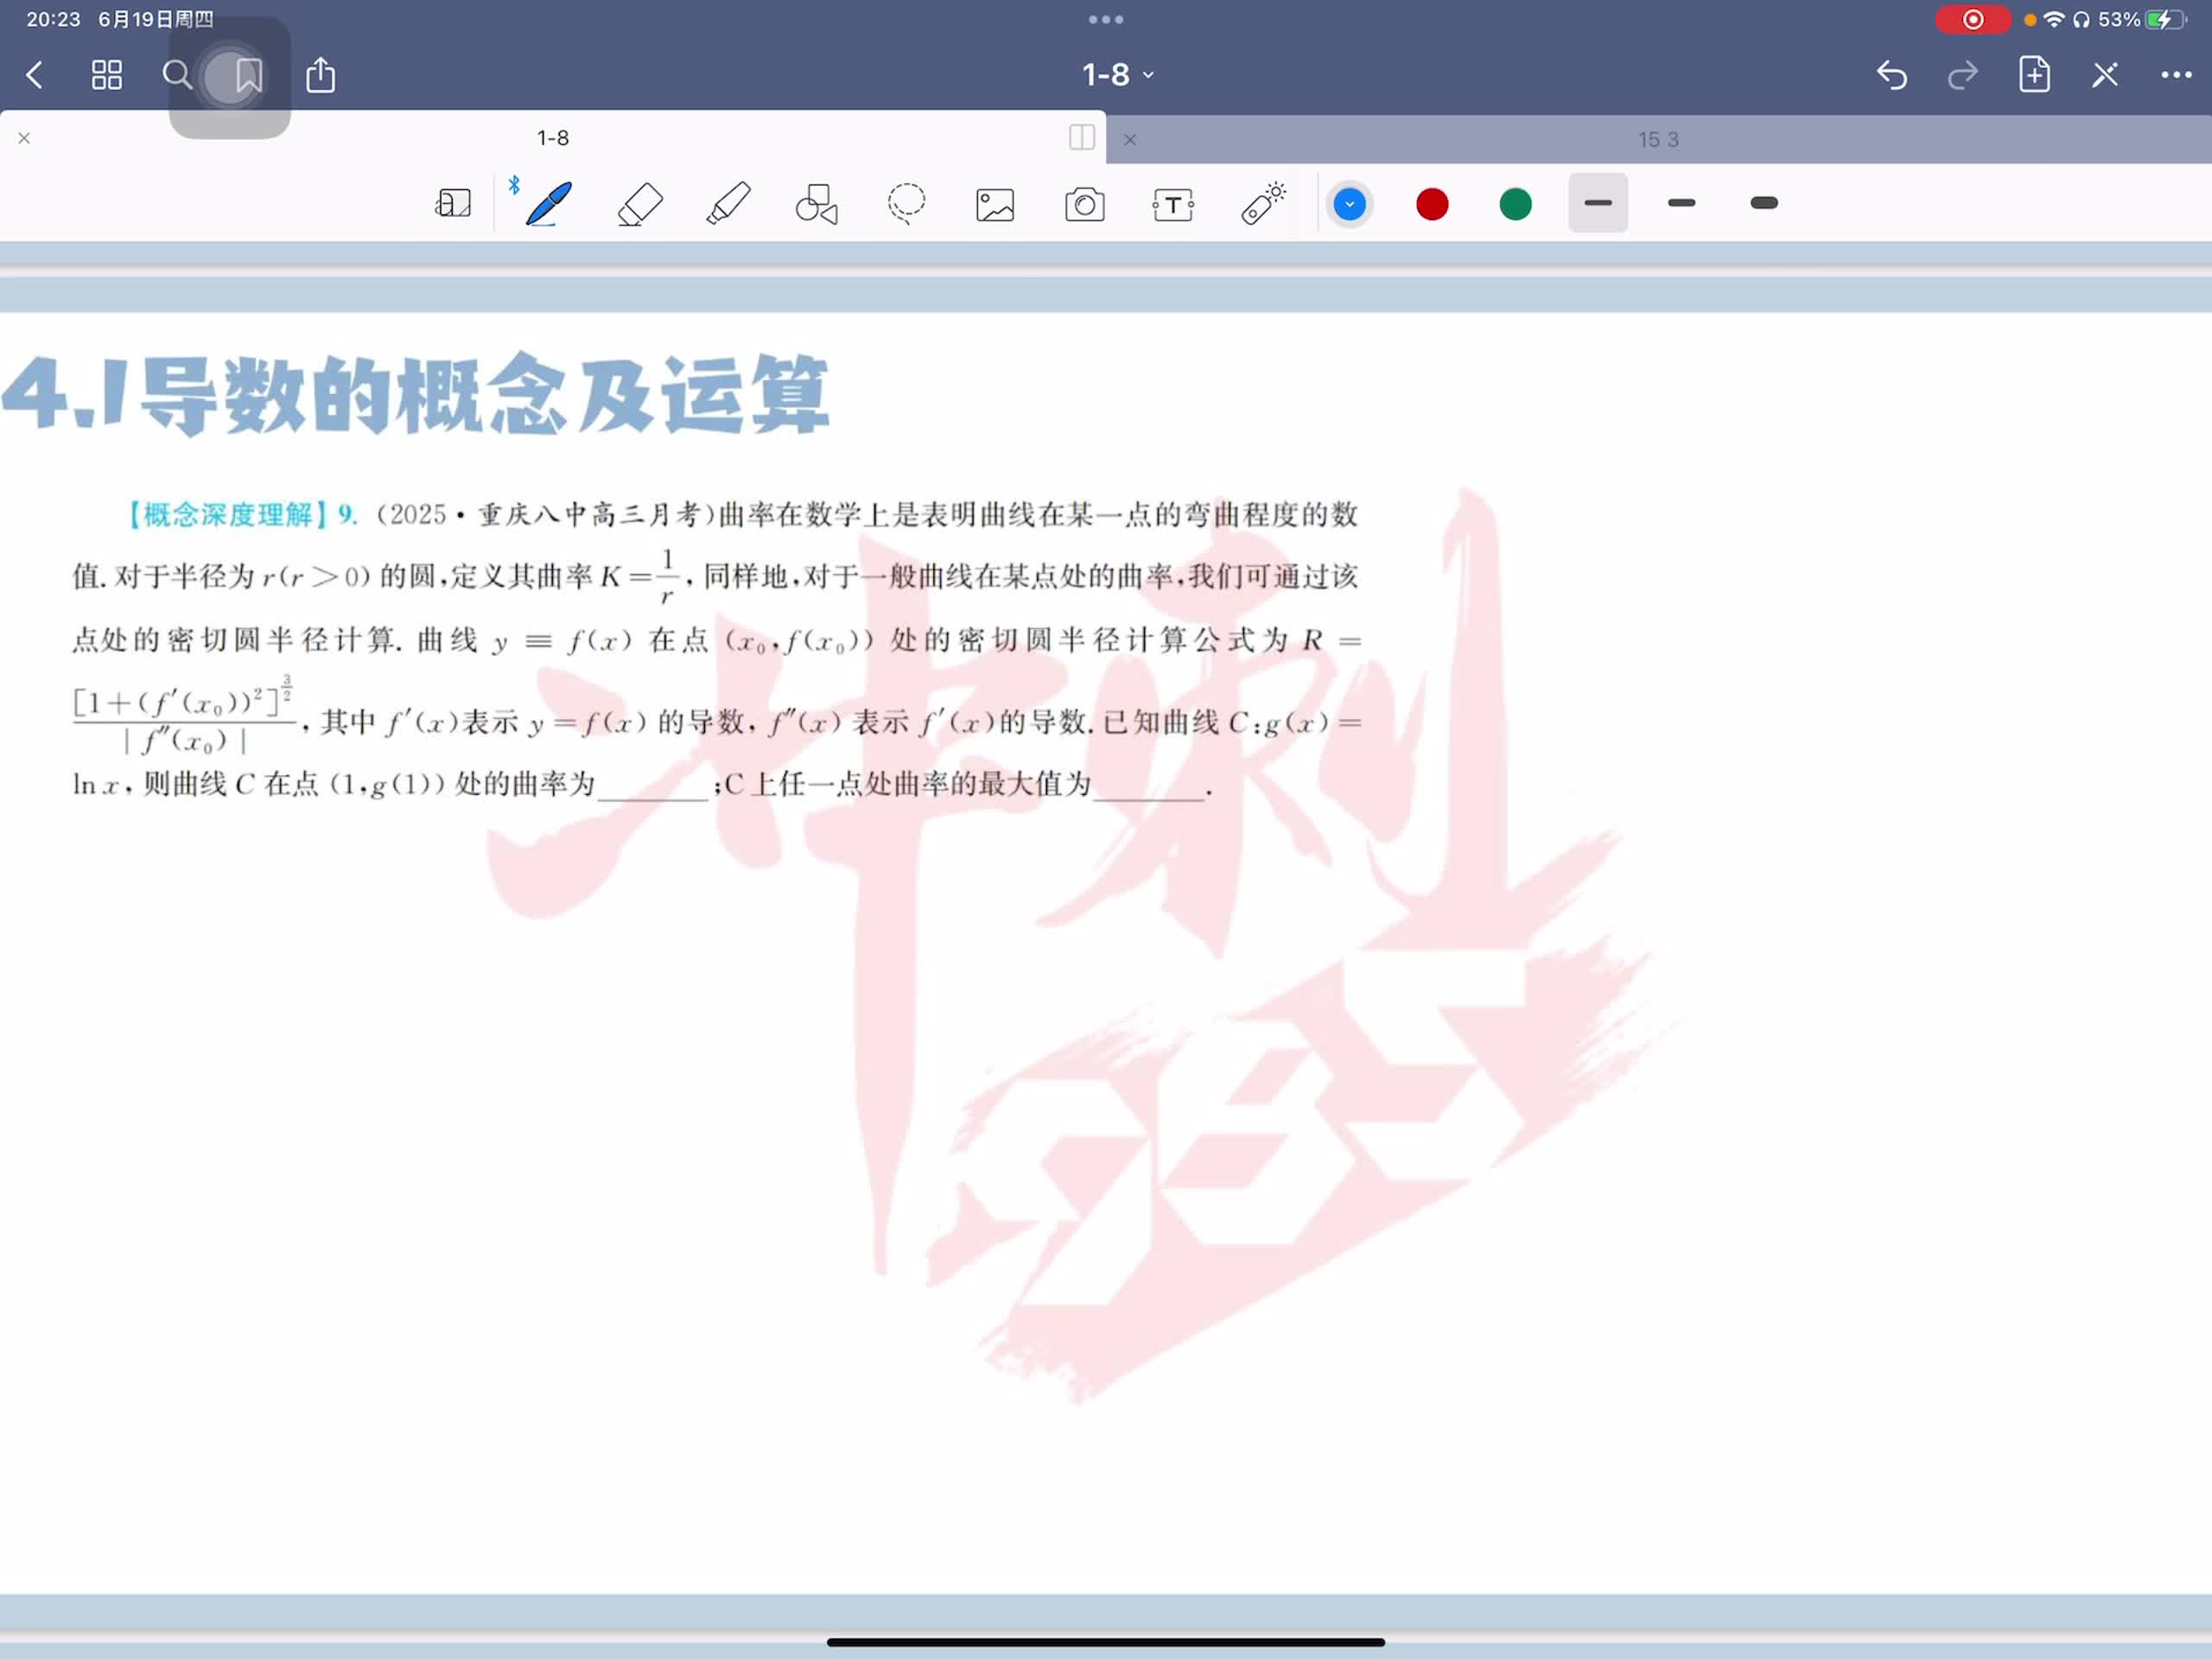
Task: Open the Shapes tool
Action: click(816, 204)
